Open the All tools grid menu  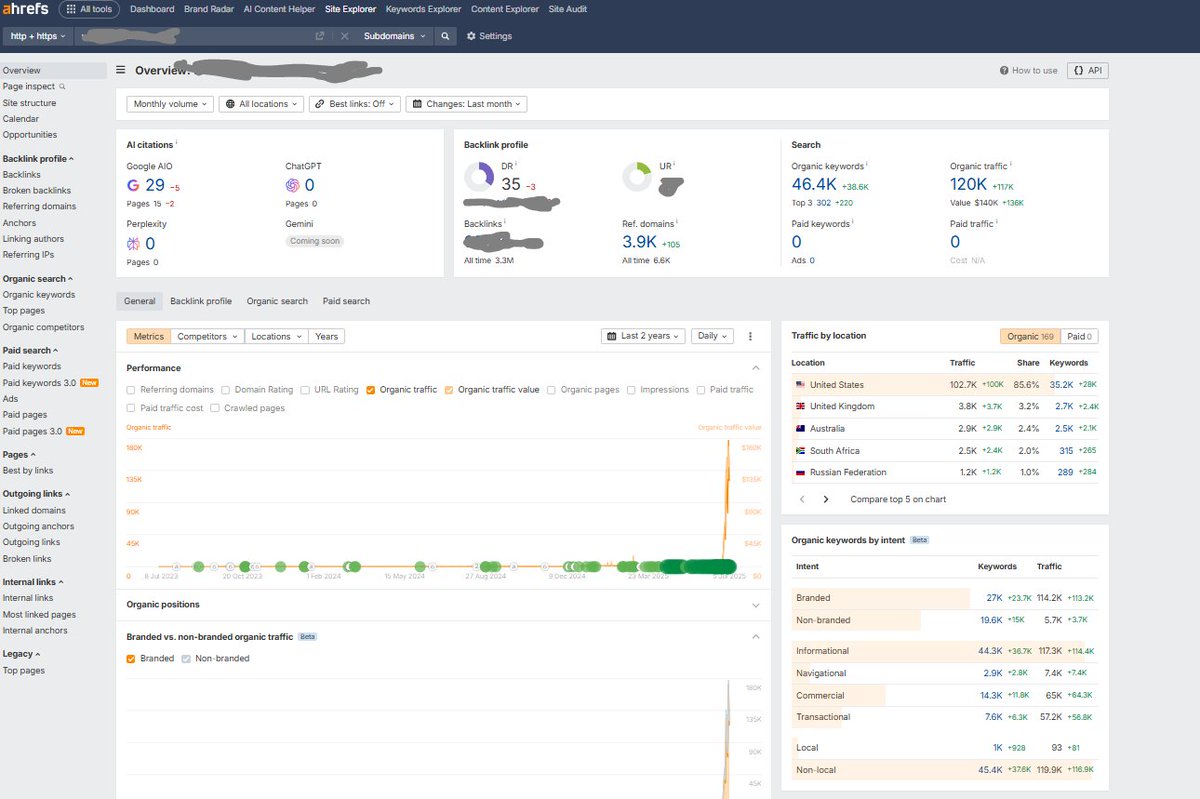tap(88, 9)
